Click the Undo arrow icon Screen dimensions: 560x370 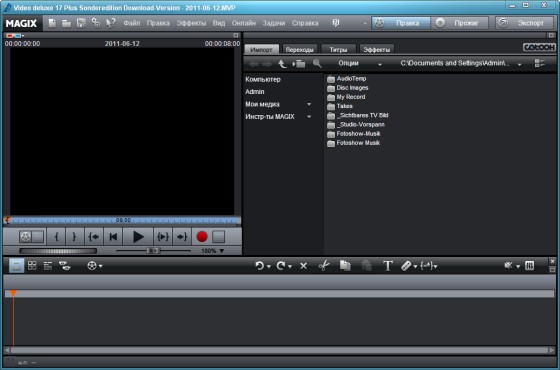coord(259,266)
